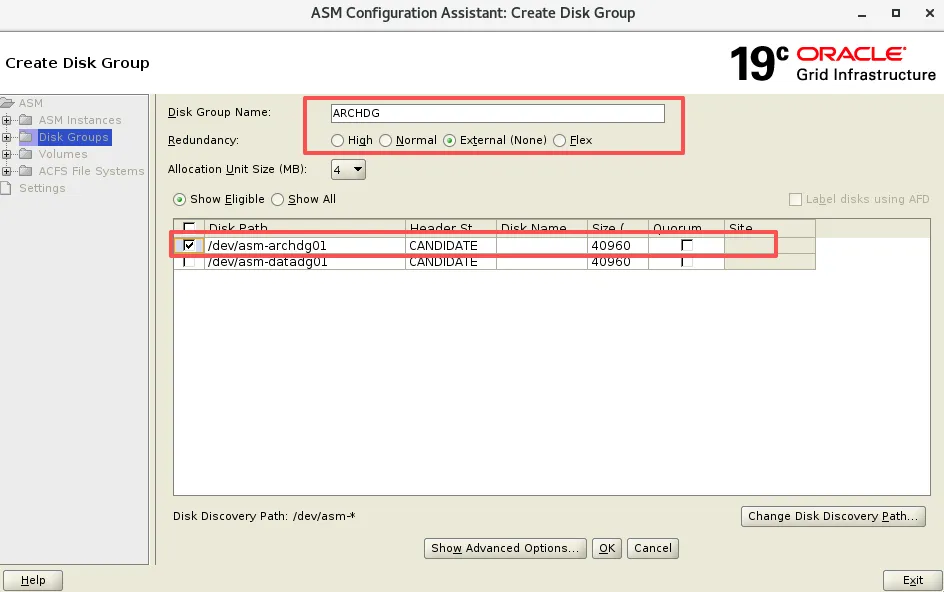Toggle Label disks using AFD checkbox
Screen dimensions: 944x592
(795, 199)
